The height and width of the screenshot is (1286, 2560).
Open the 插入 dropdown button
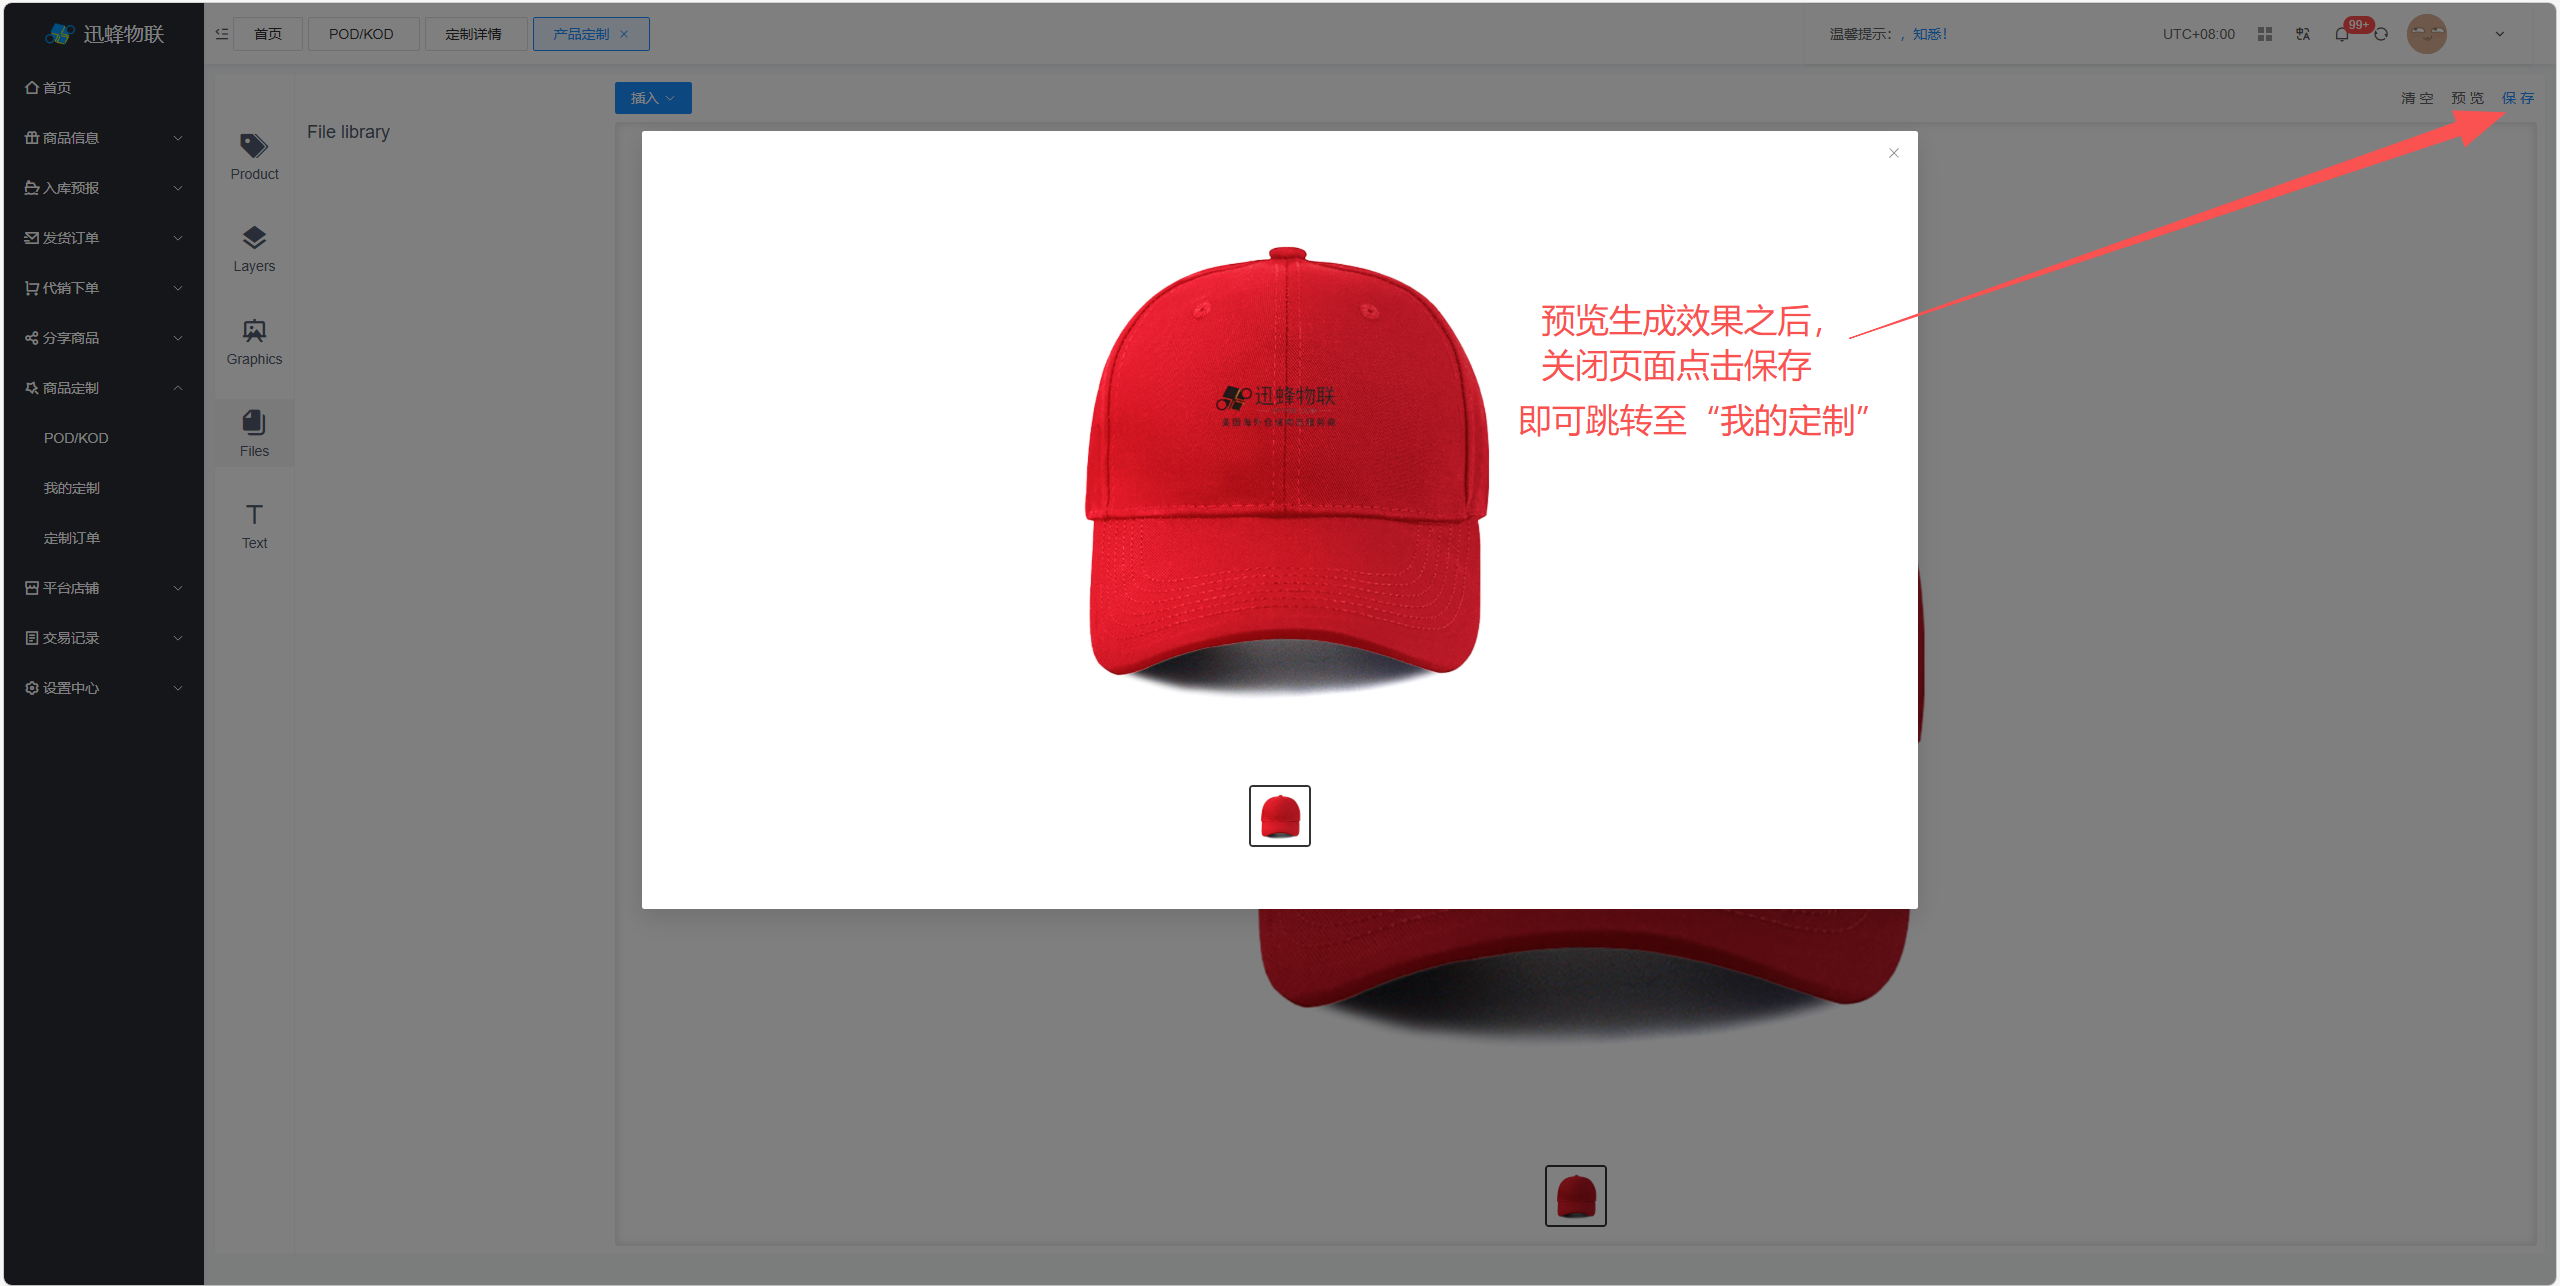click(x=652, y=98)
